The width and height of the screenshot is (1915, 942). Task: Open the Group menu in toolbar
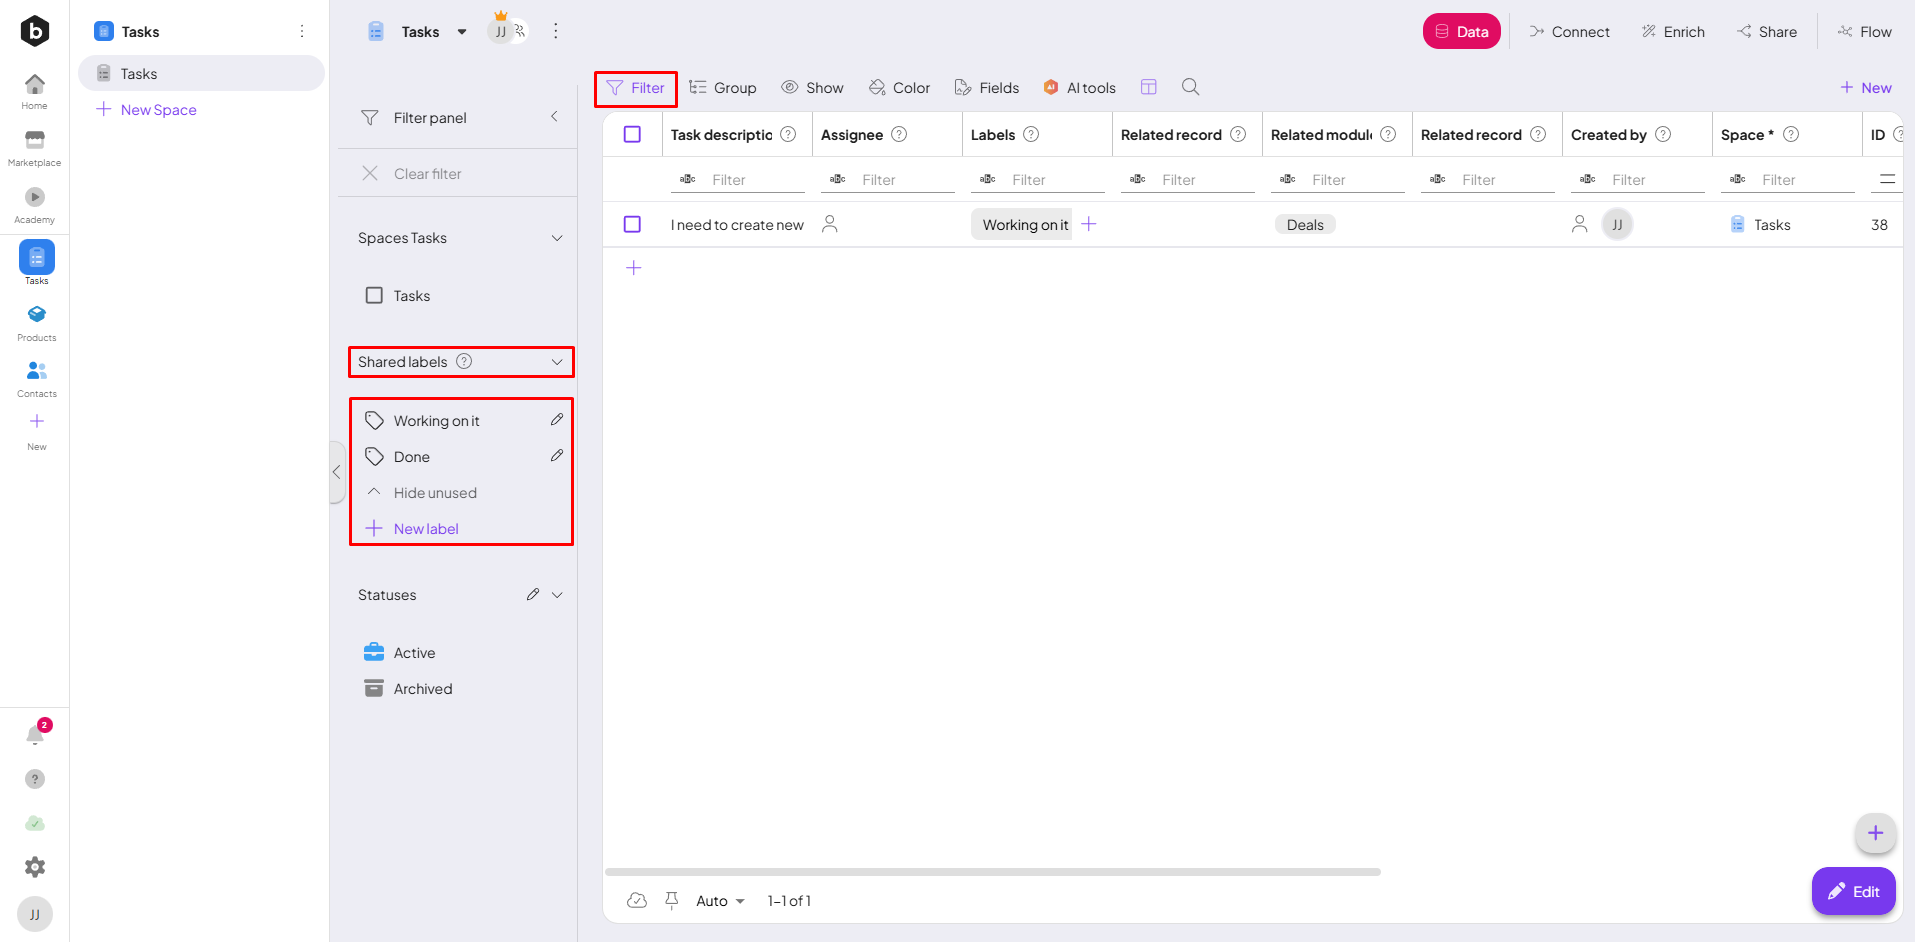(x=723, y=88)
